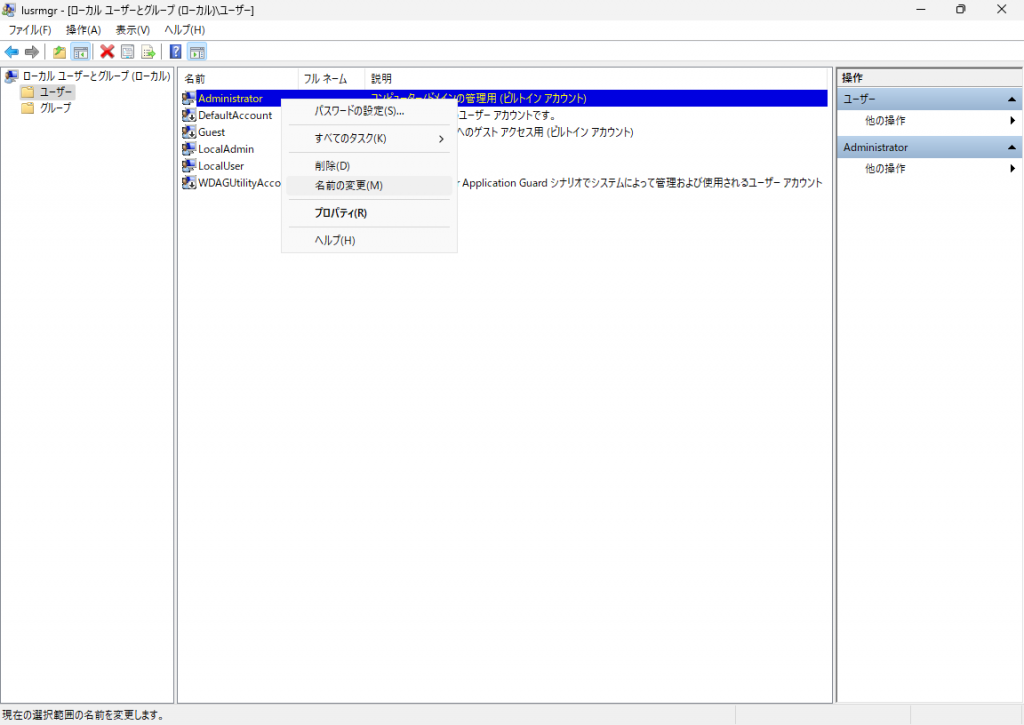The width and height of the screenshot is (1024, 725).
Task: Click the Administrator user account icon
Action: coord(189,98)
